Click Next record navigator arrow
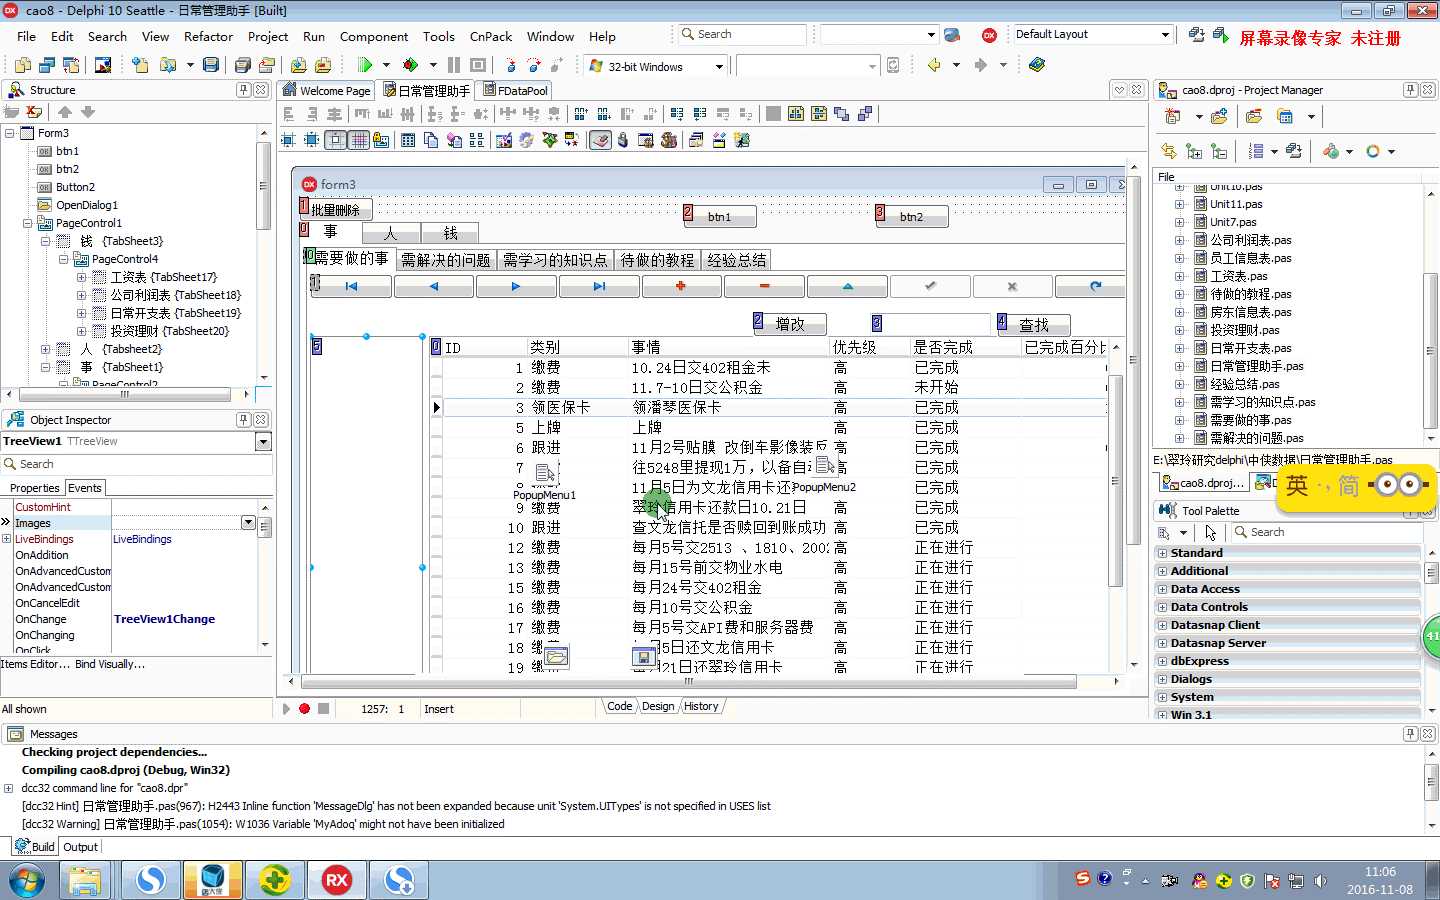The image size is (1440, 900). 516,287
